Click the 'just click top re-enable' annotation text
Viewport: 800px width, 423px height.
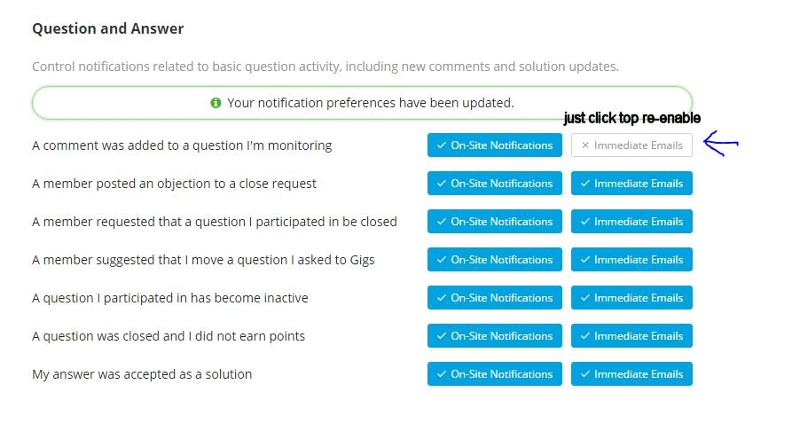632,118
